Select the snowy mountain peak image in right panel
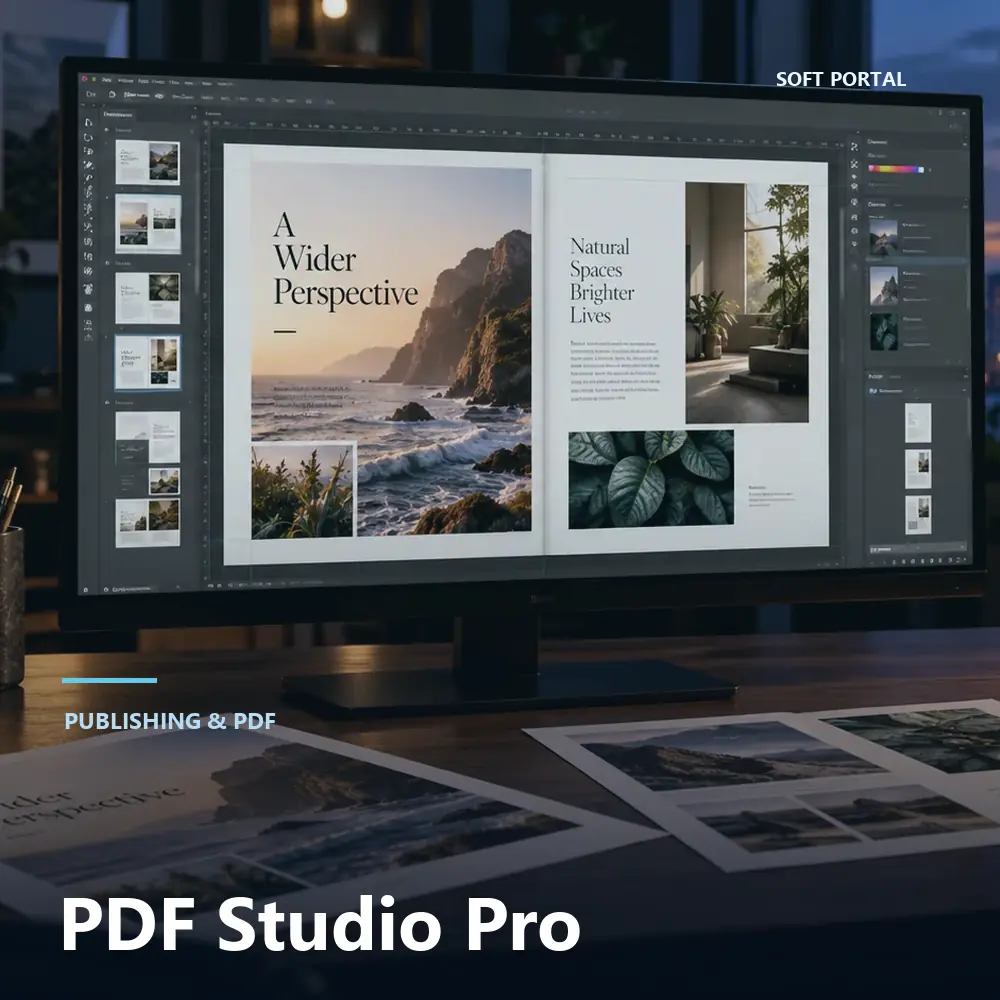The image size is (1000, 1000). tap(884, 285)
